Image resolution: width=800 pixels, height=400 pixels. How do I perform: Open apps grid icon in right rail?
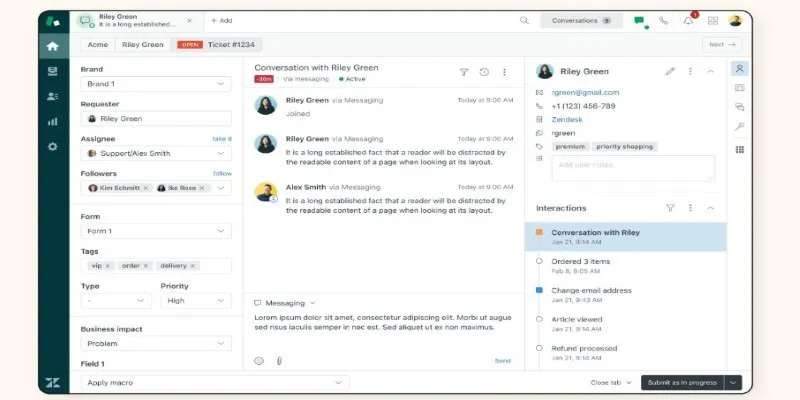[x=739, y=149]
